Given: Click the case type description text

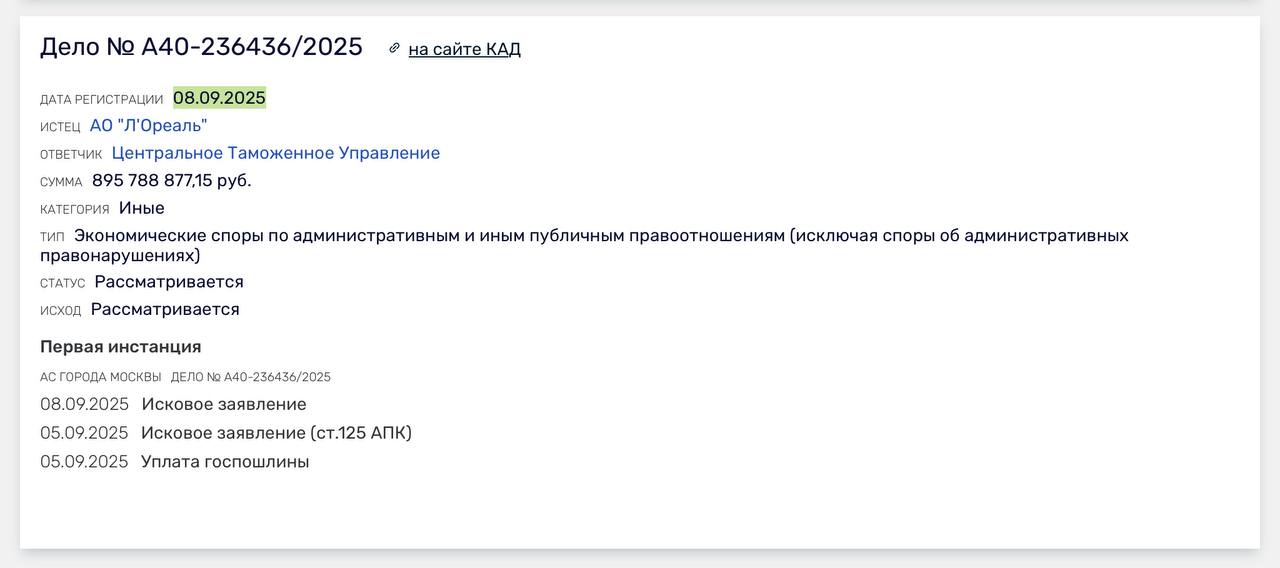Looking at the screenshot, I should point(600,236).
